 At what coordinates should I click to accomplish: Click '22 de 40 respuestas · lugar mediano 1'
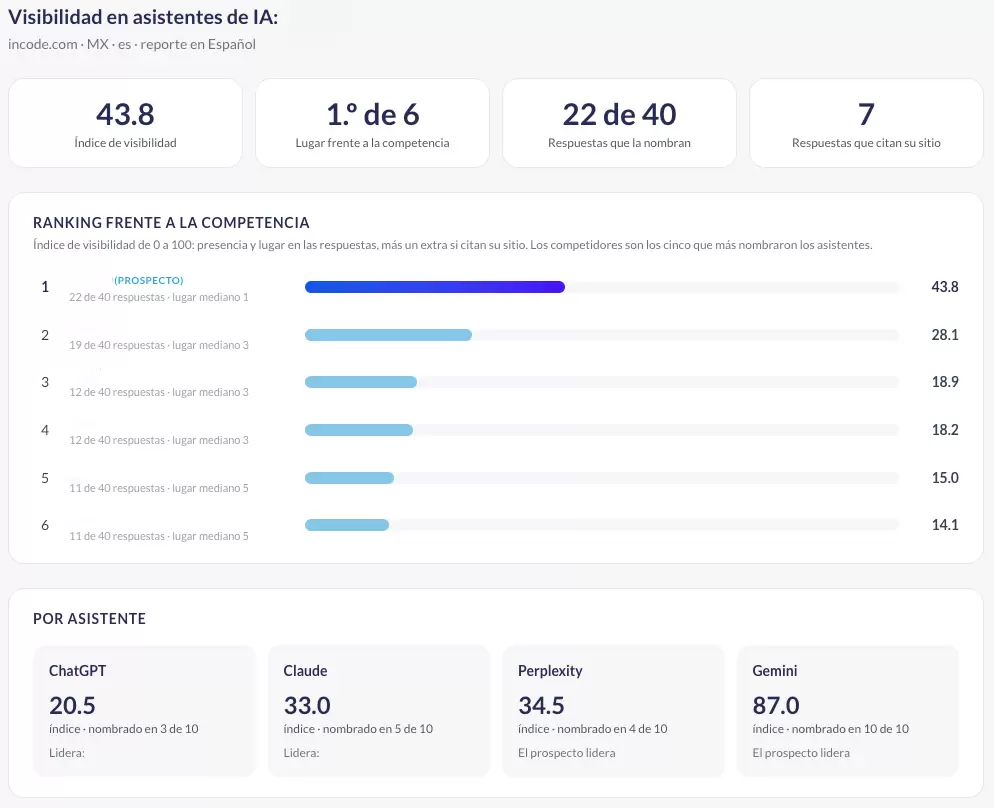[x=158, y=297]
